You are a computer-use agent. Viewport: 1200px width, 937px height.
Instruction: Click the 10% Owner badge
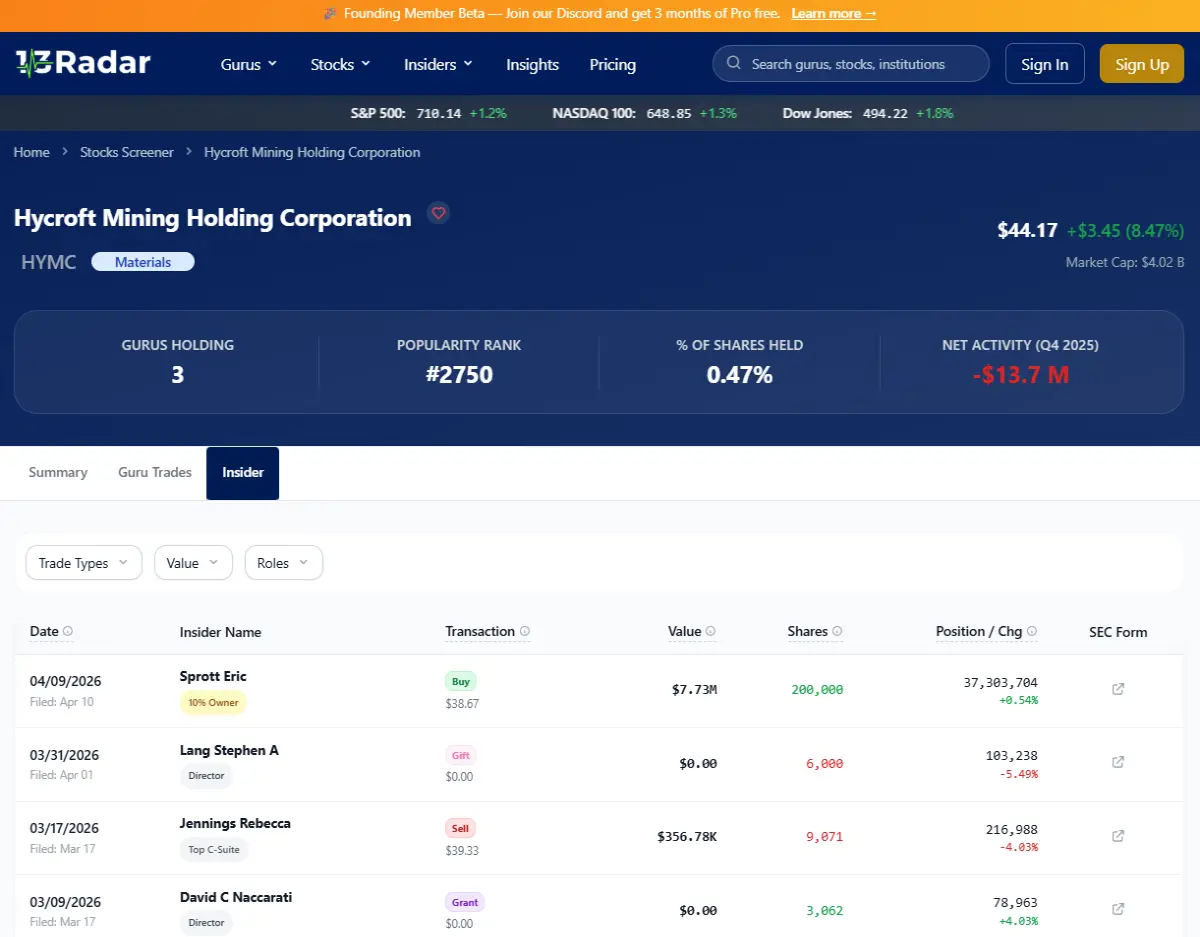(x=213, y=702)
